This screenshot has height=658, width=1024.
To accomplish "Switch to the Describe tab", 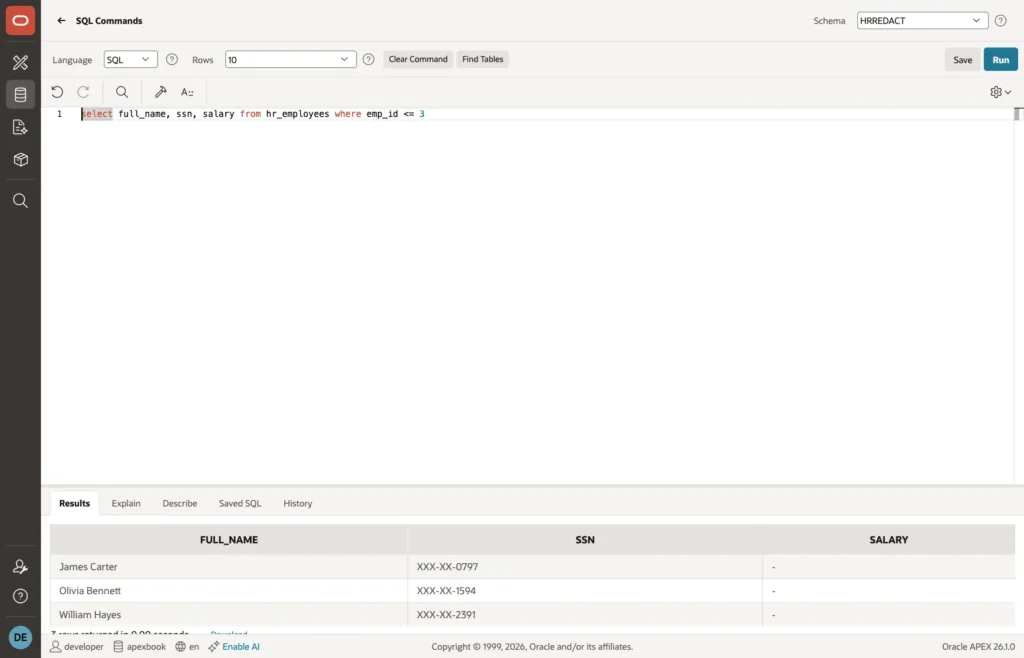I will coord(180,503).
